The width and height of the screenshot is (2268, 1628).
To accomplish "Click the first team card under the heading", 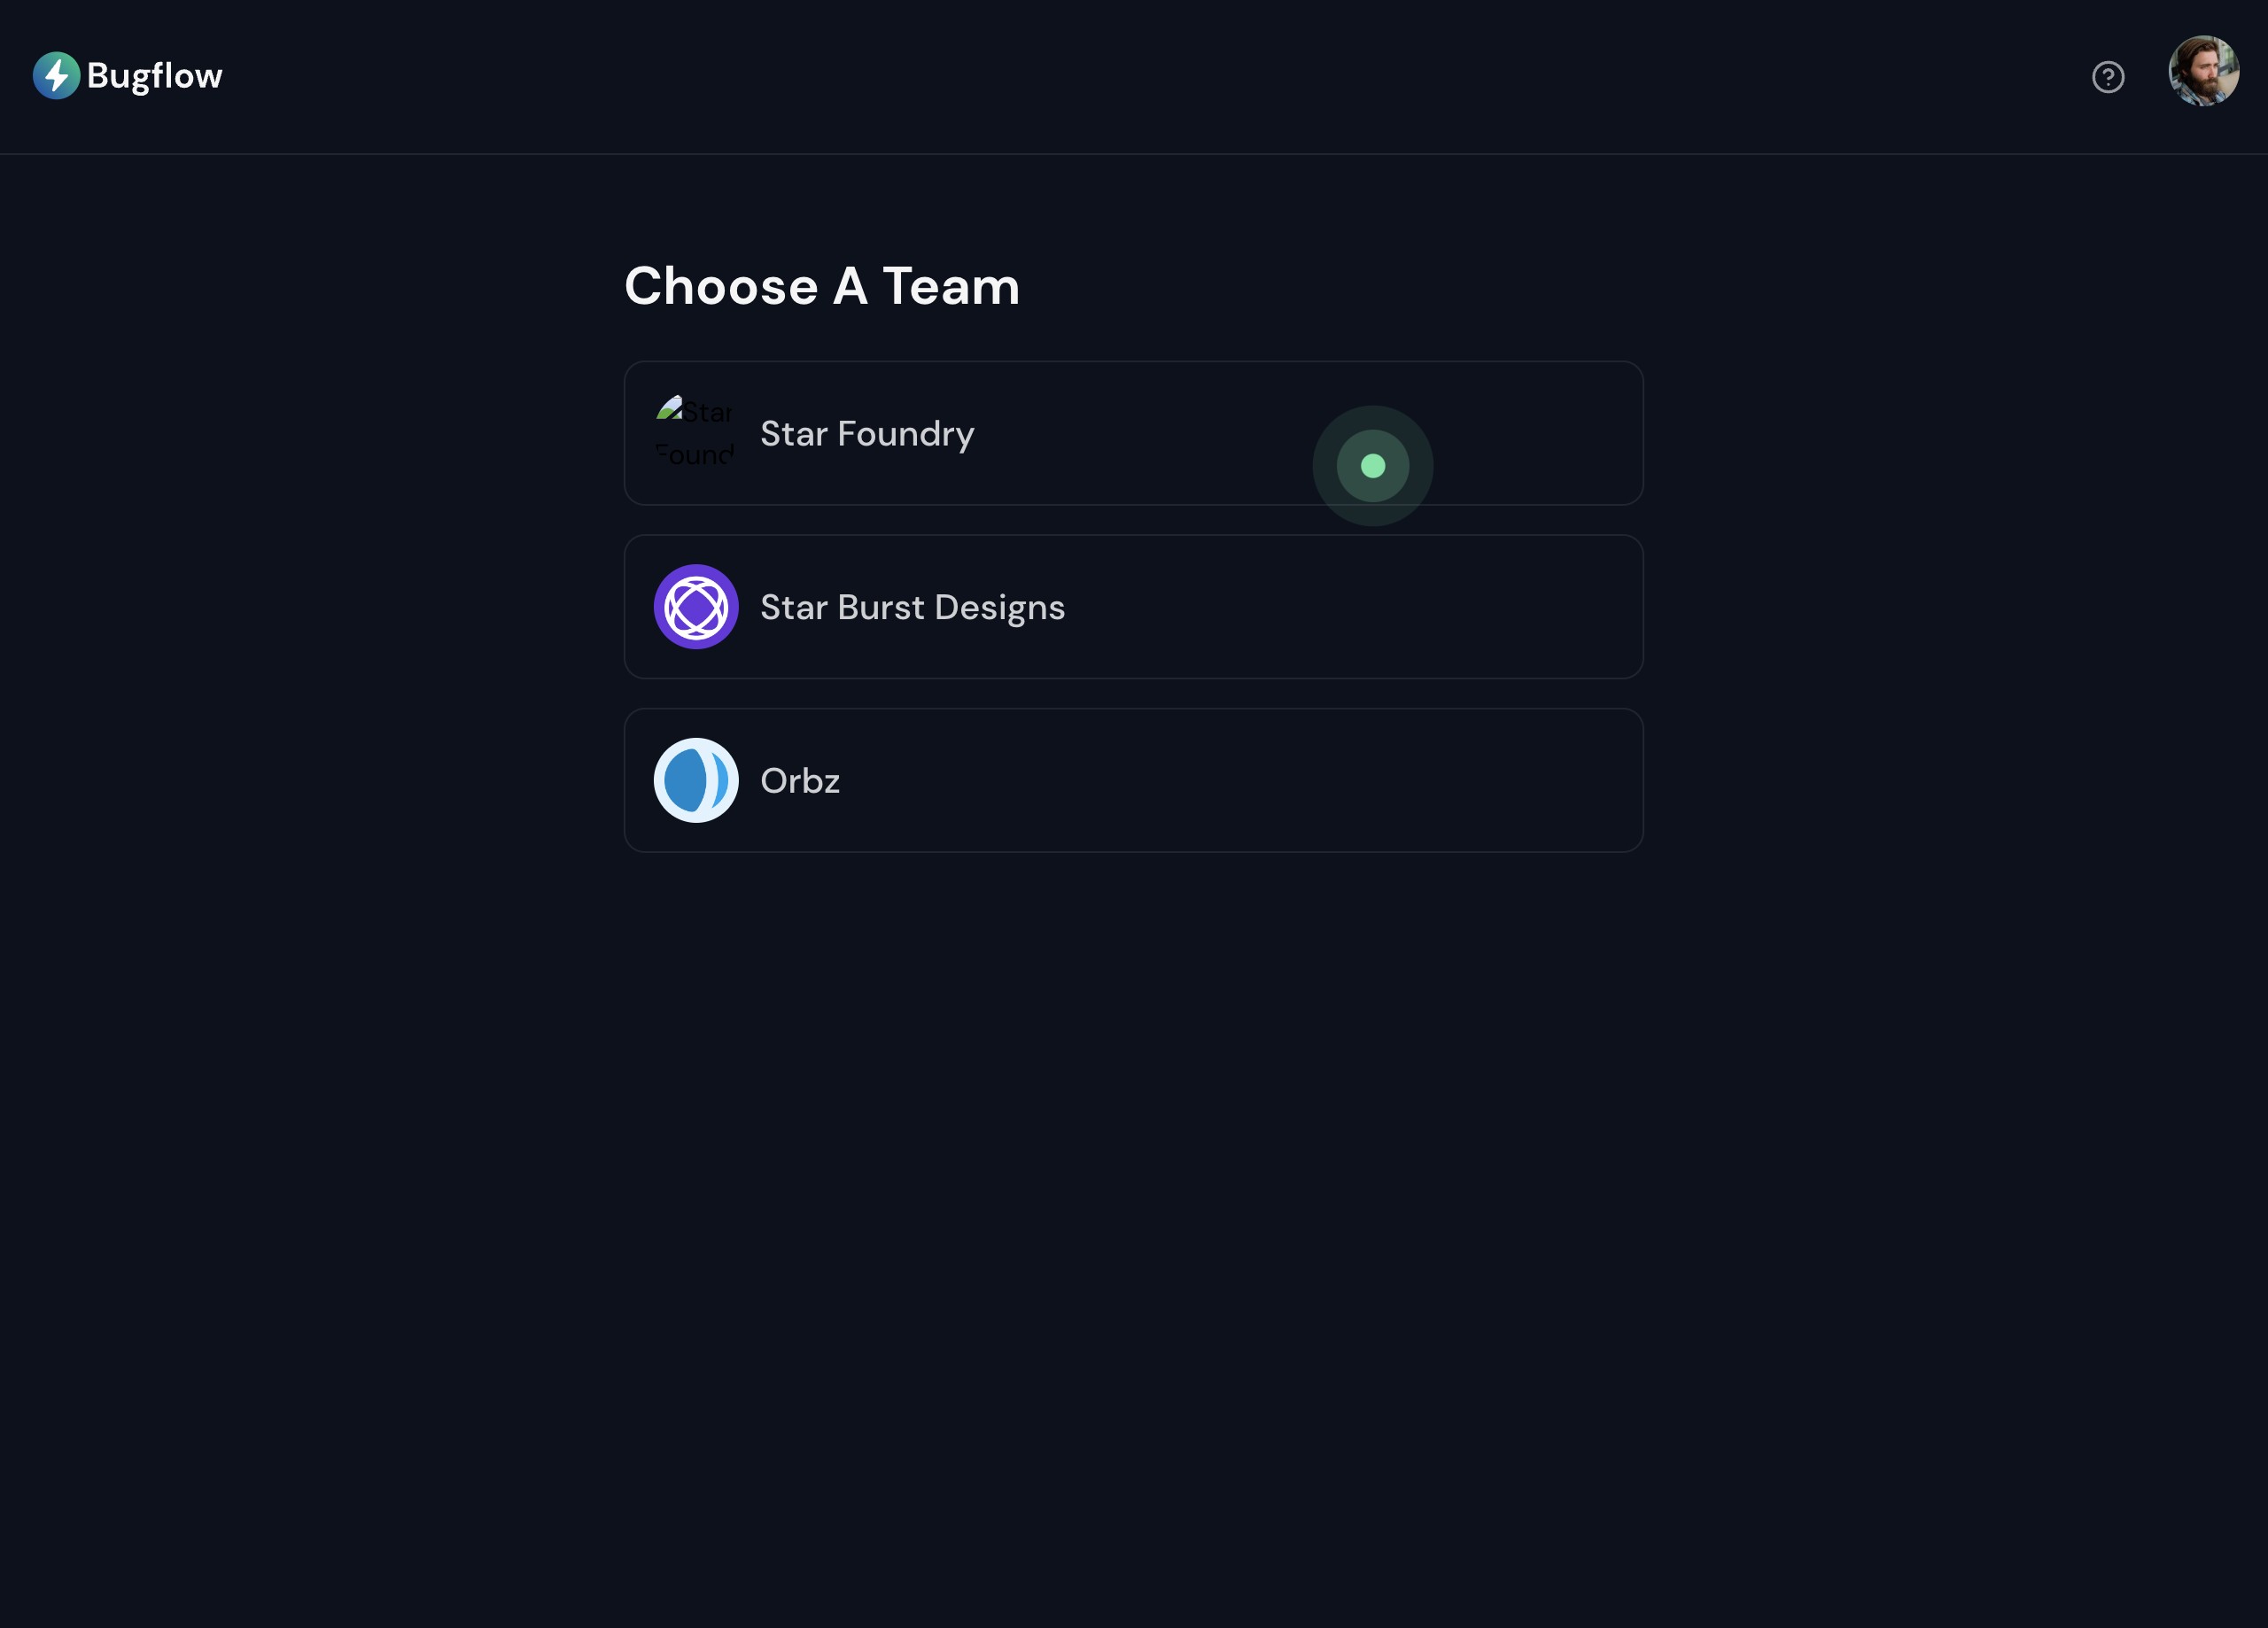I will click(x=1133, y=433).
